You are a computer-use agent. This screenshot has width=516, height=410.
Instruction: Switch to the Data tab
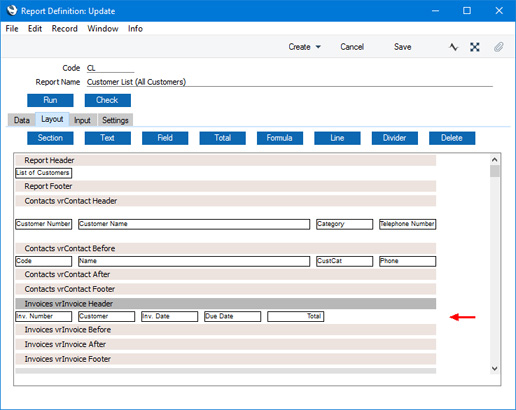22,120
